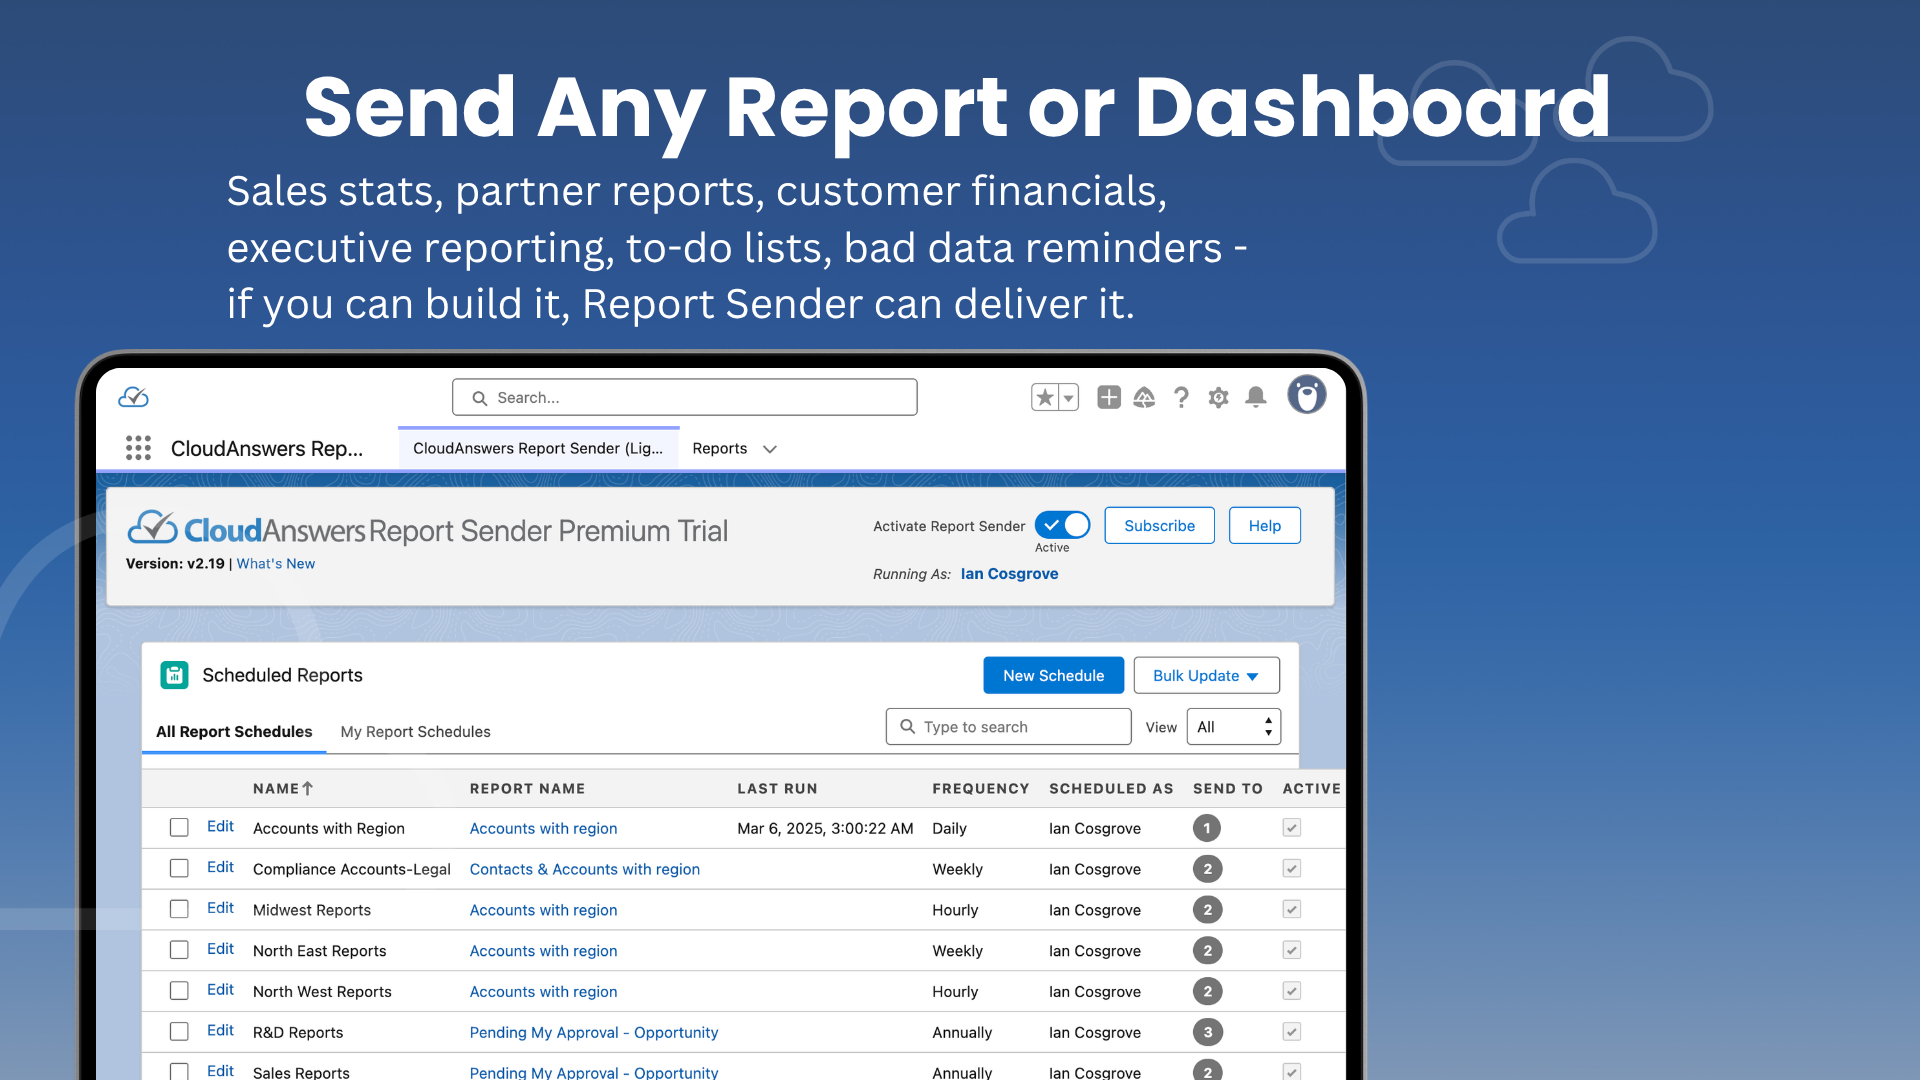Click the Scheduled Reports calendar icon
This screenshot has width=1920, height=1080.
[x=174, y=675]
